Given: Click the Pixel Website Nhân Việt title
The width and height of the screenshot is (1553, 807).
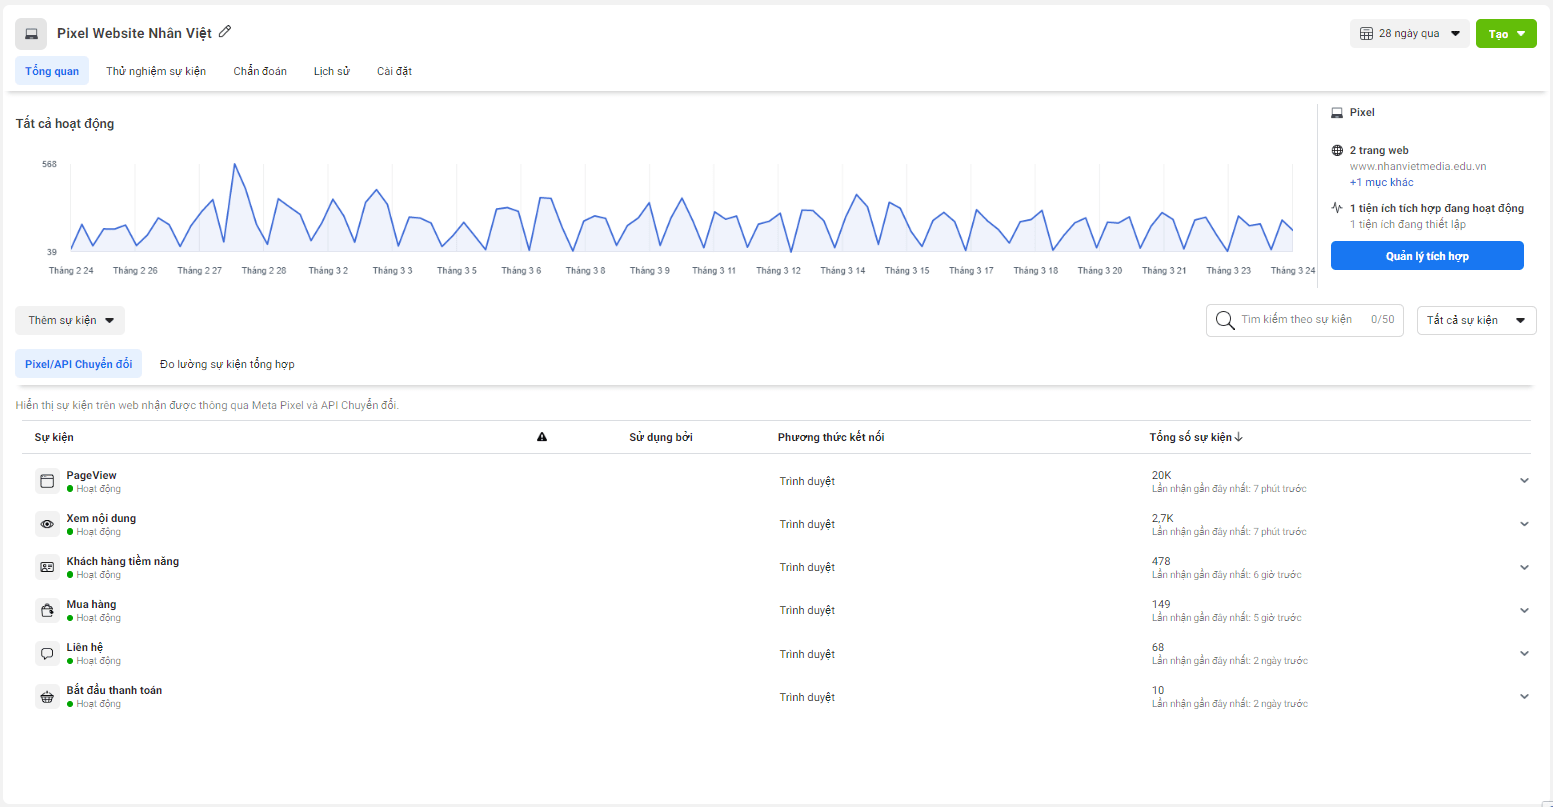Looking at the screenshot, I should pos(134,33).
